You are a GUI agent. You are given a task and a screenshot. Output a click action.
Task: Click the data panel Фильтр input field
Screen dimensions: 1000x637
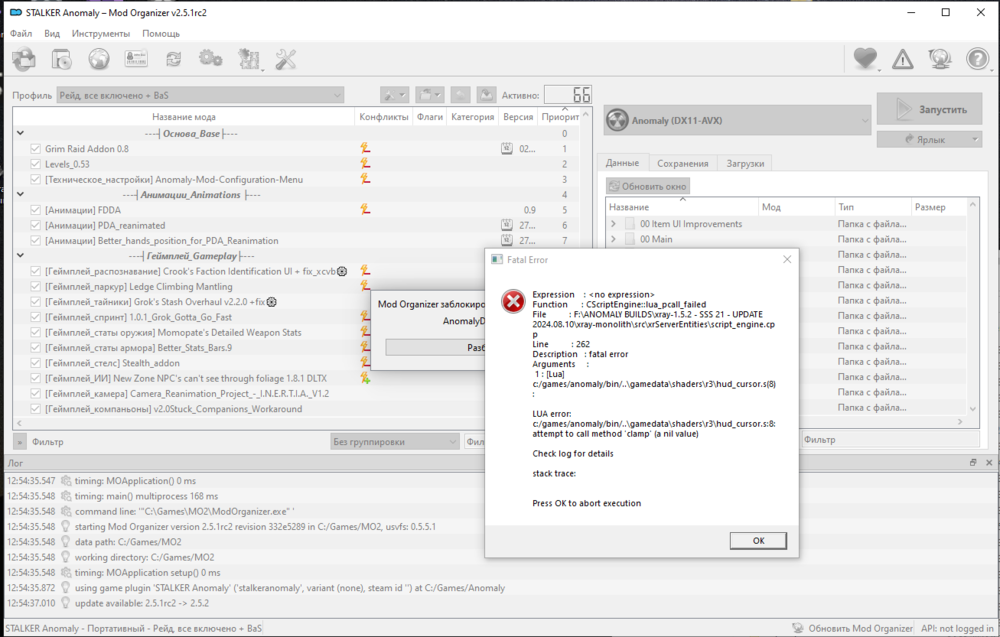pos(890,439)
